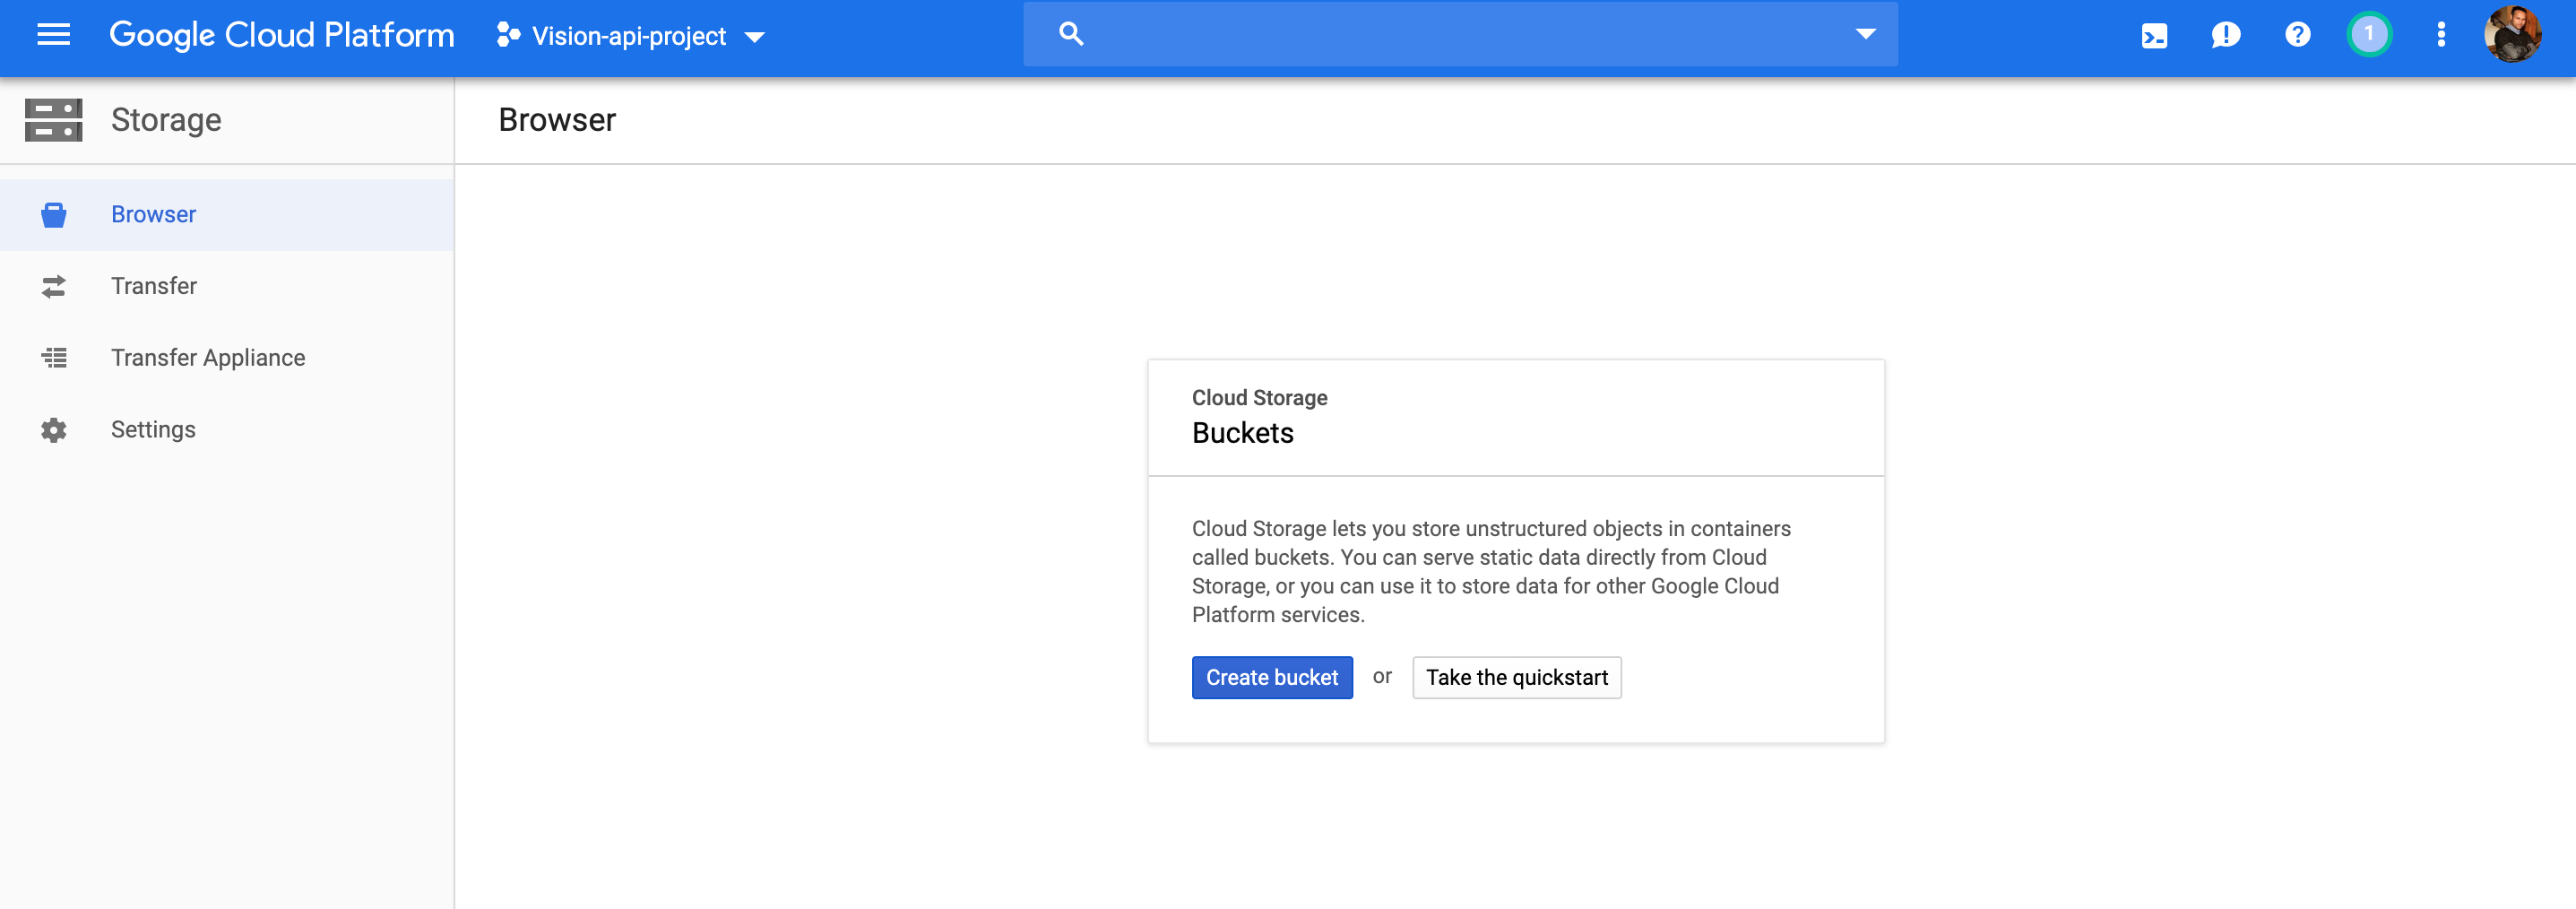Click the Google Cloud Platform logo

coord(281,35)
